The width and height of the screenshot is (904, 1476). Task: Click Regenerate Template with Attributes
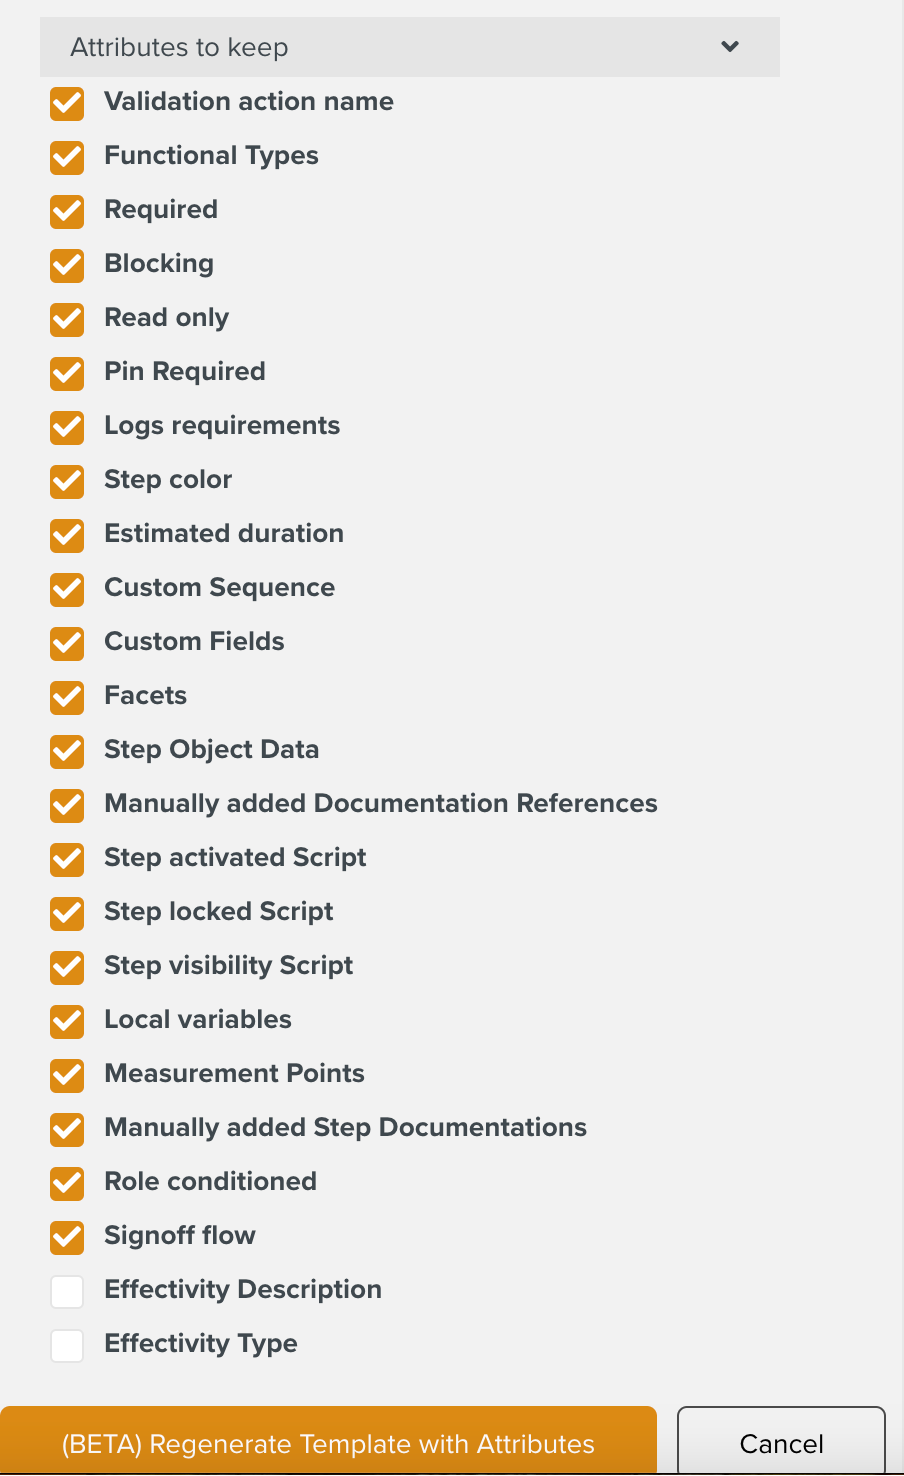[328, 1443]
